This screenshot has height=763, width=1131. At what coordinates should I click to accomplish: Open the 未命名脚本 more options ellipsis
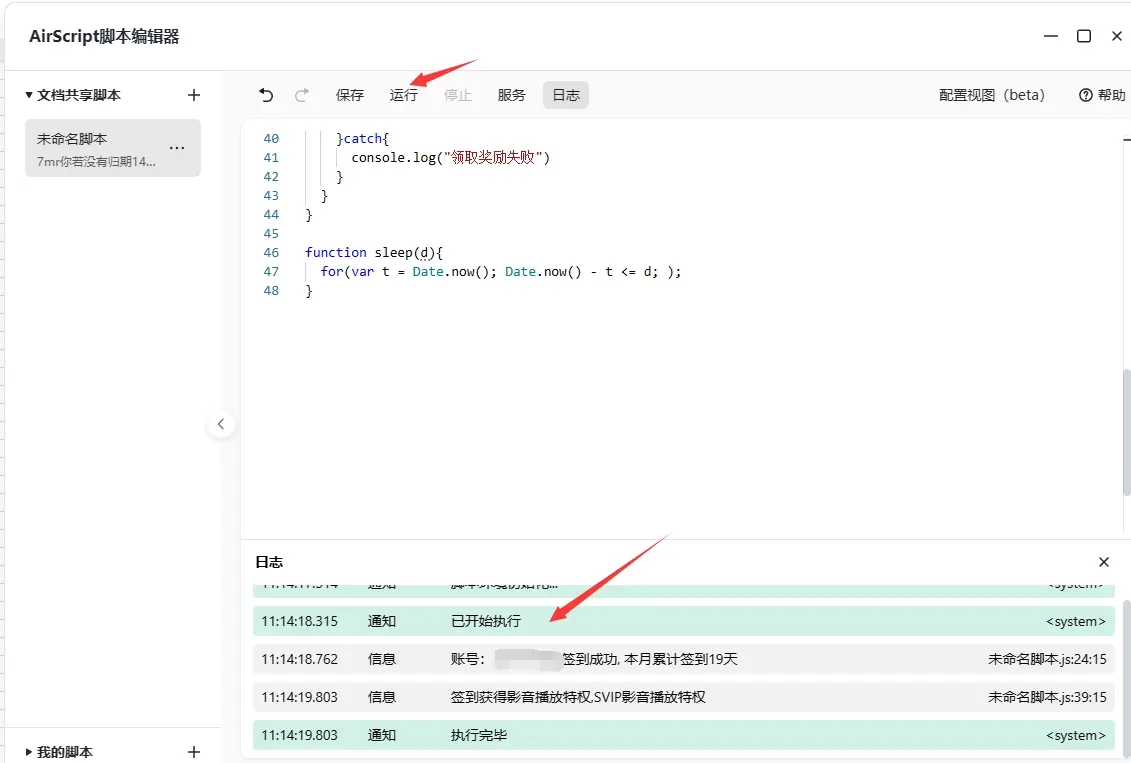(177, 148)
